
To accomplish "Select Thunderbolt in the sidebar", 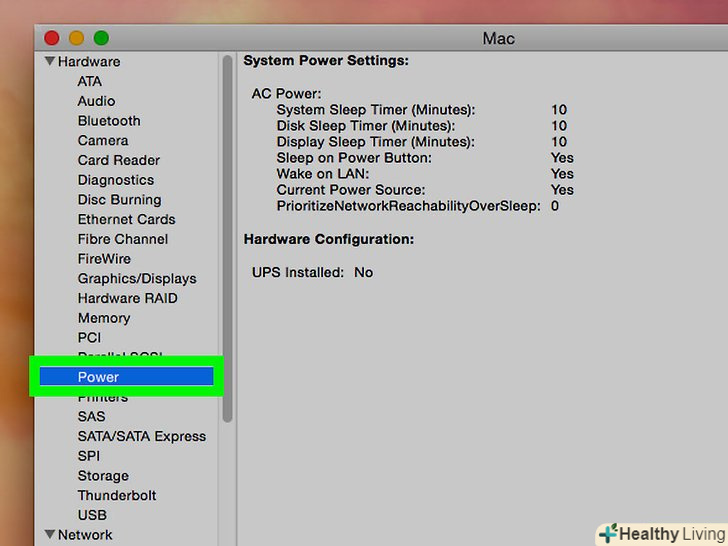I will pos(117,495).
